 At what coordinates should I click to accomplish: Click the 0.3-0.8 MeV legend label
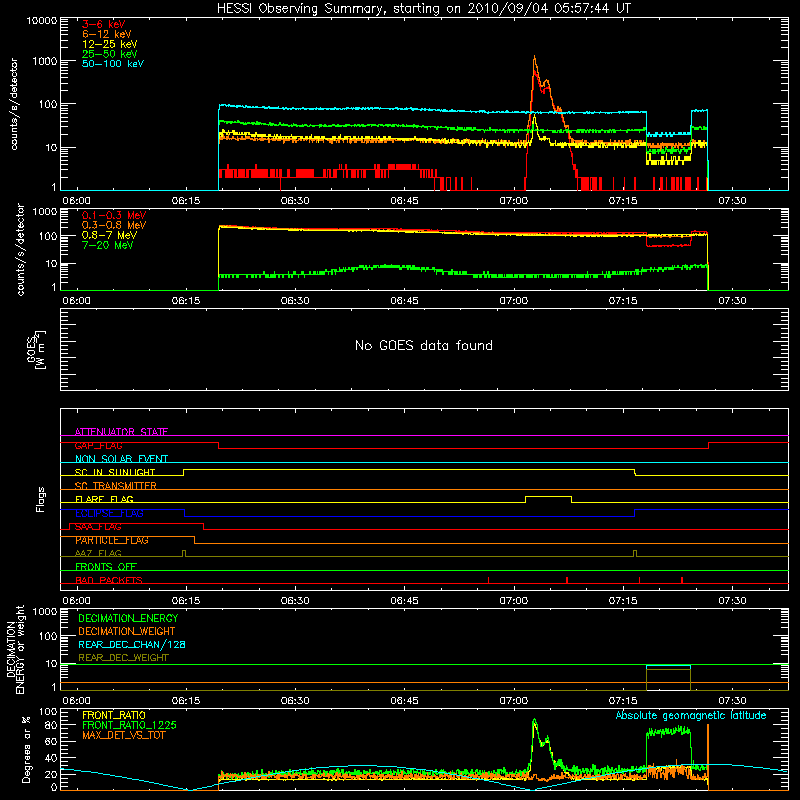114,225
